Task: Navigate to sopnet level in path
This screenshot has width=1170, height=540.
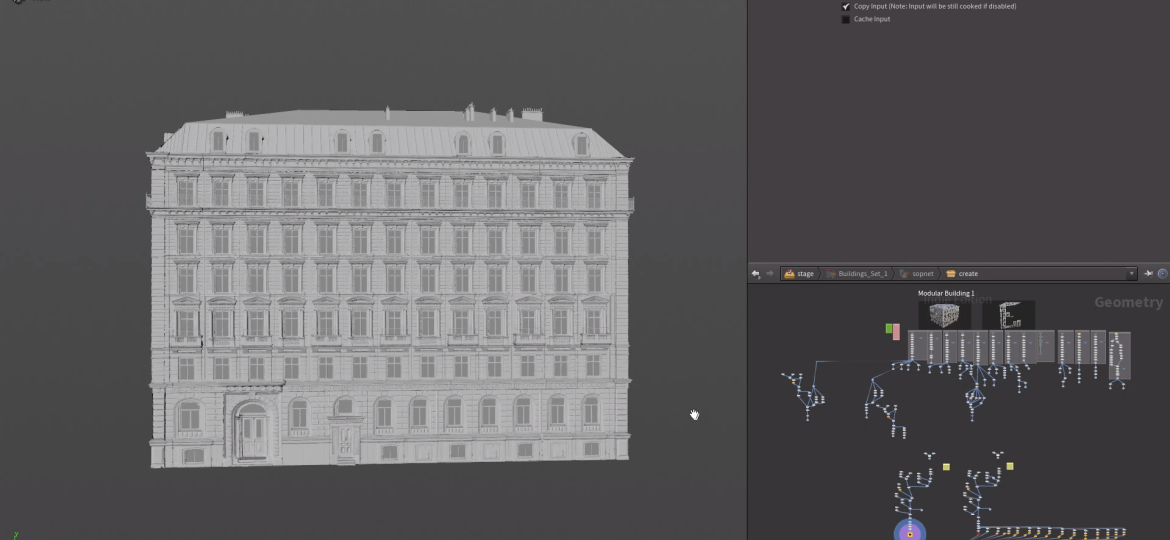Action: coord(921,274)
